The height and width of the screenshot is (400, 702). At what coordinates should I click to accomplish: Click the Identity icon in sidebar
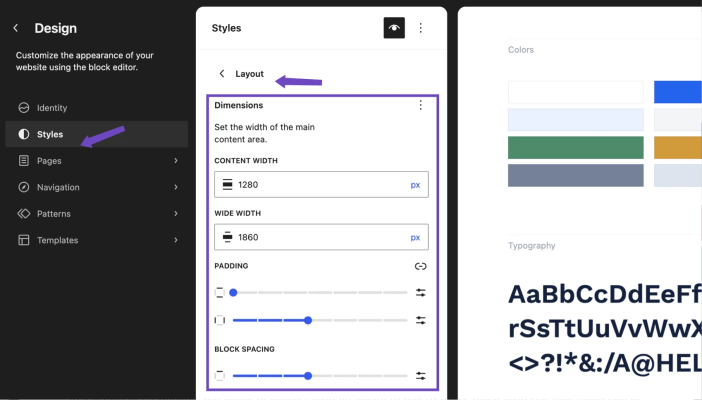pyautogui.click(x=24, y=108)
